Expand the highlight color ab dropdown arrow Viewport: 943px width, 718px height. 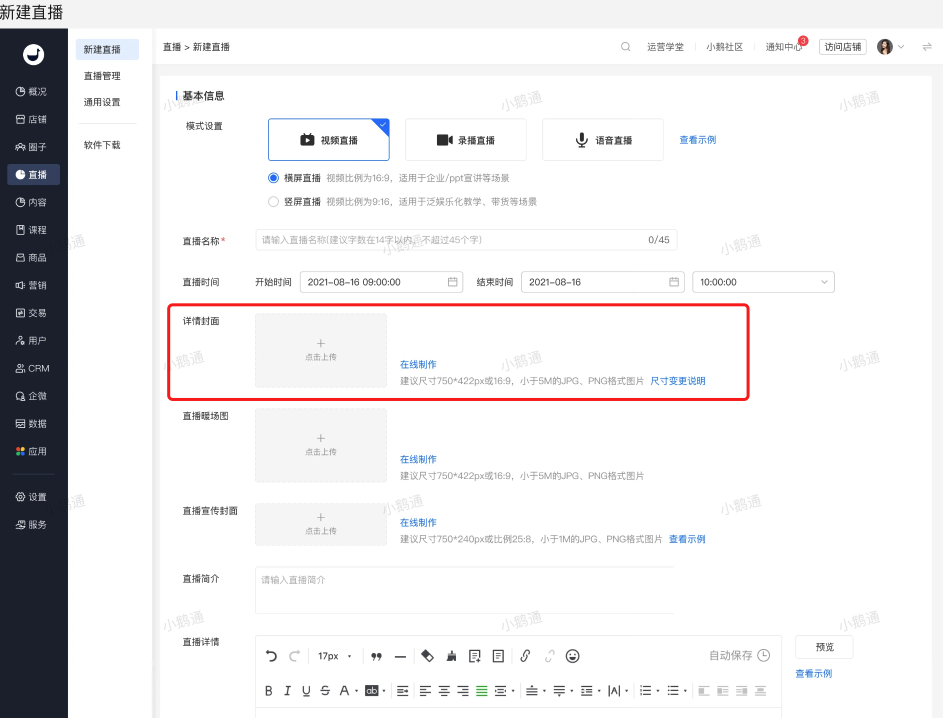[x=384, y=692]
